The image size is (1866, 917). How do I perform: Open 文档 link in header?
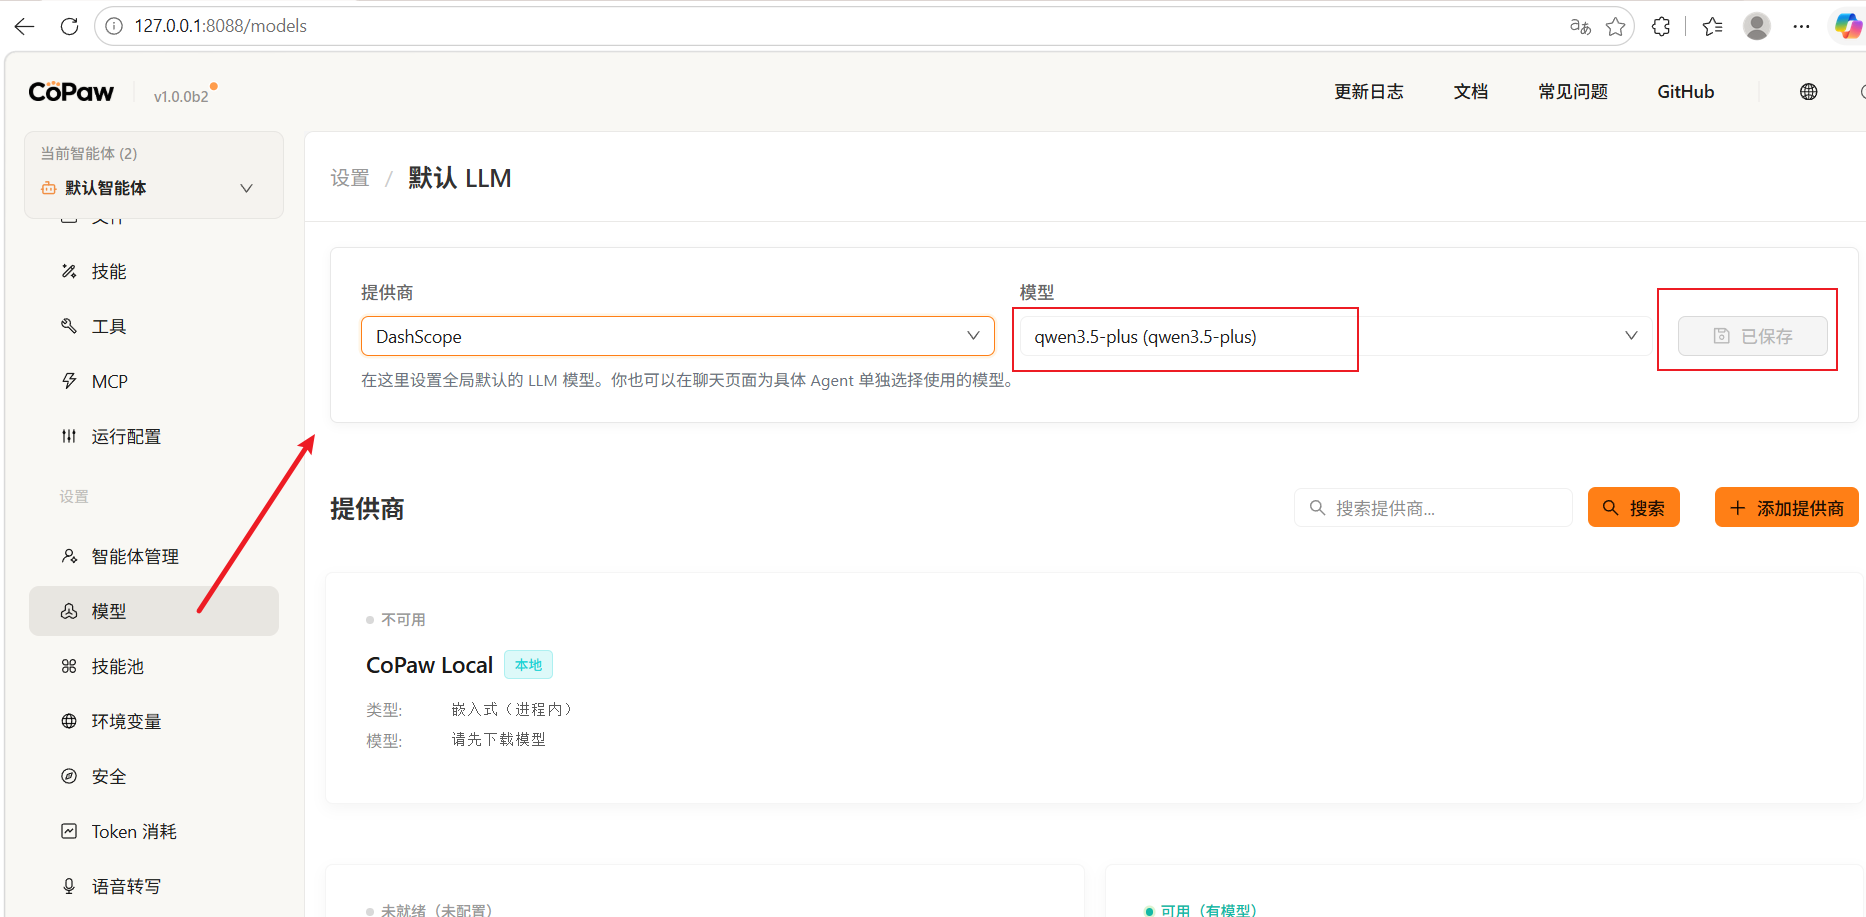pos(1470,92)
